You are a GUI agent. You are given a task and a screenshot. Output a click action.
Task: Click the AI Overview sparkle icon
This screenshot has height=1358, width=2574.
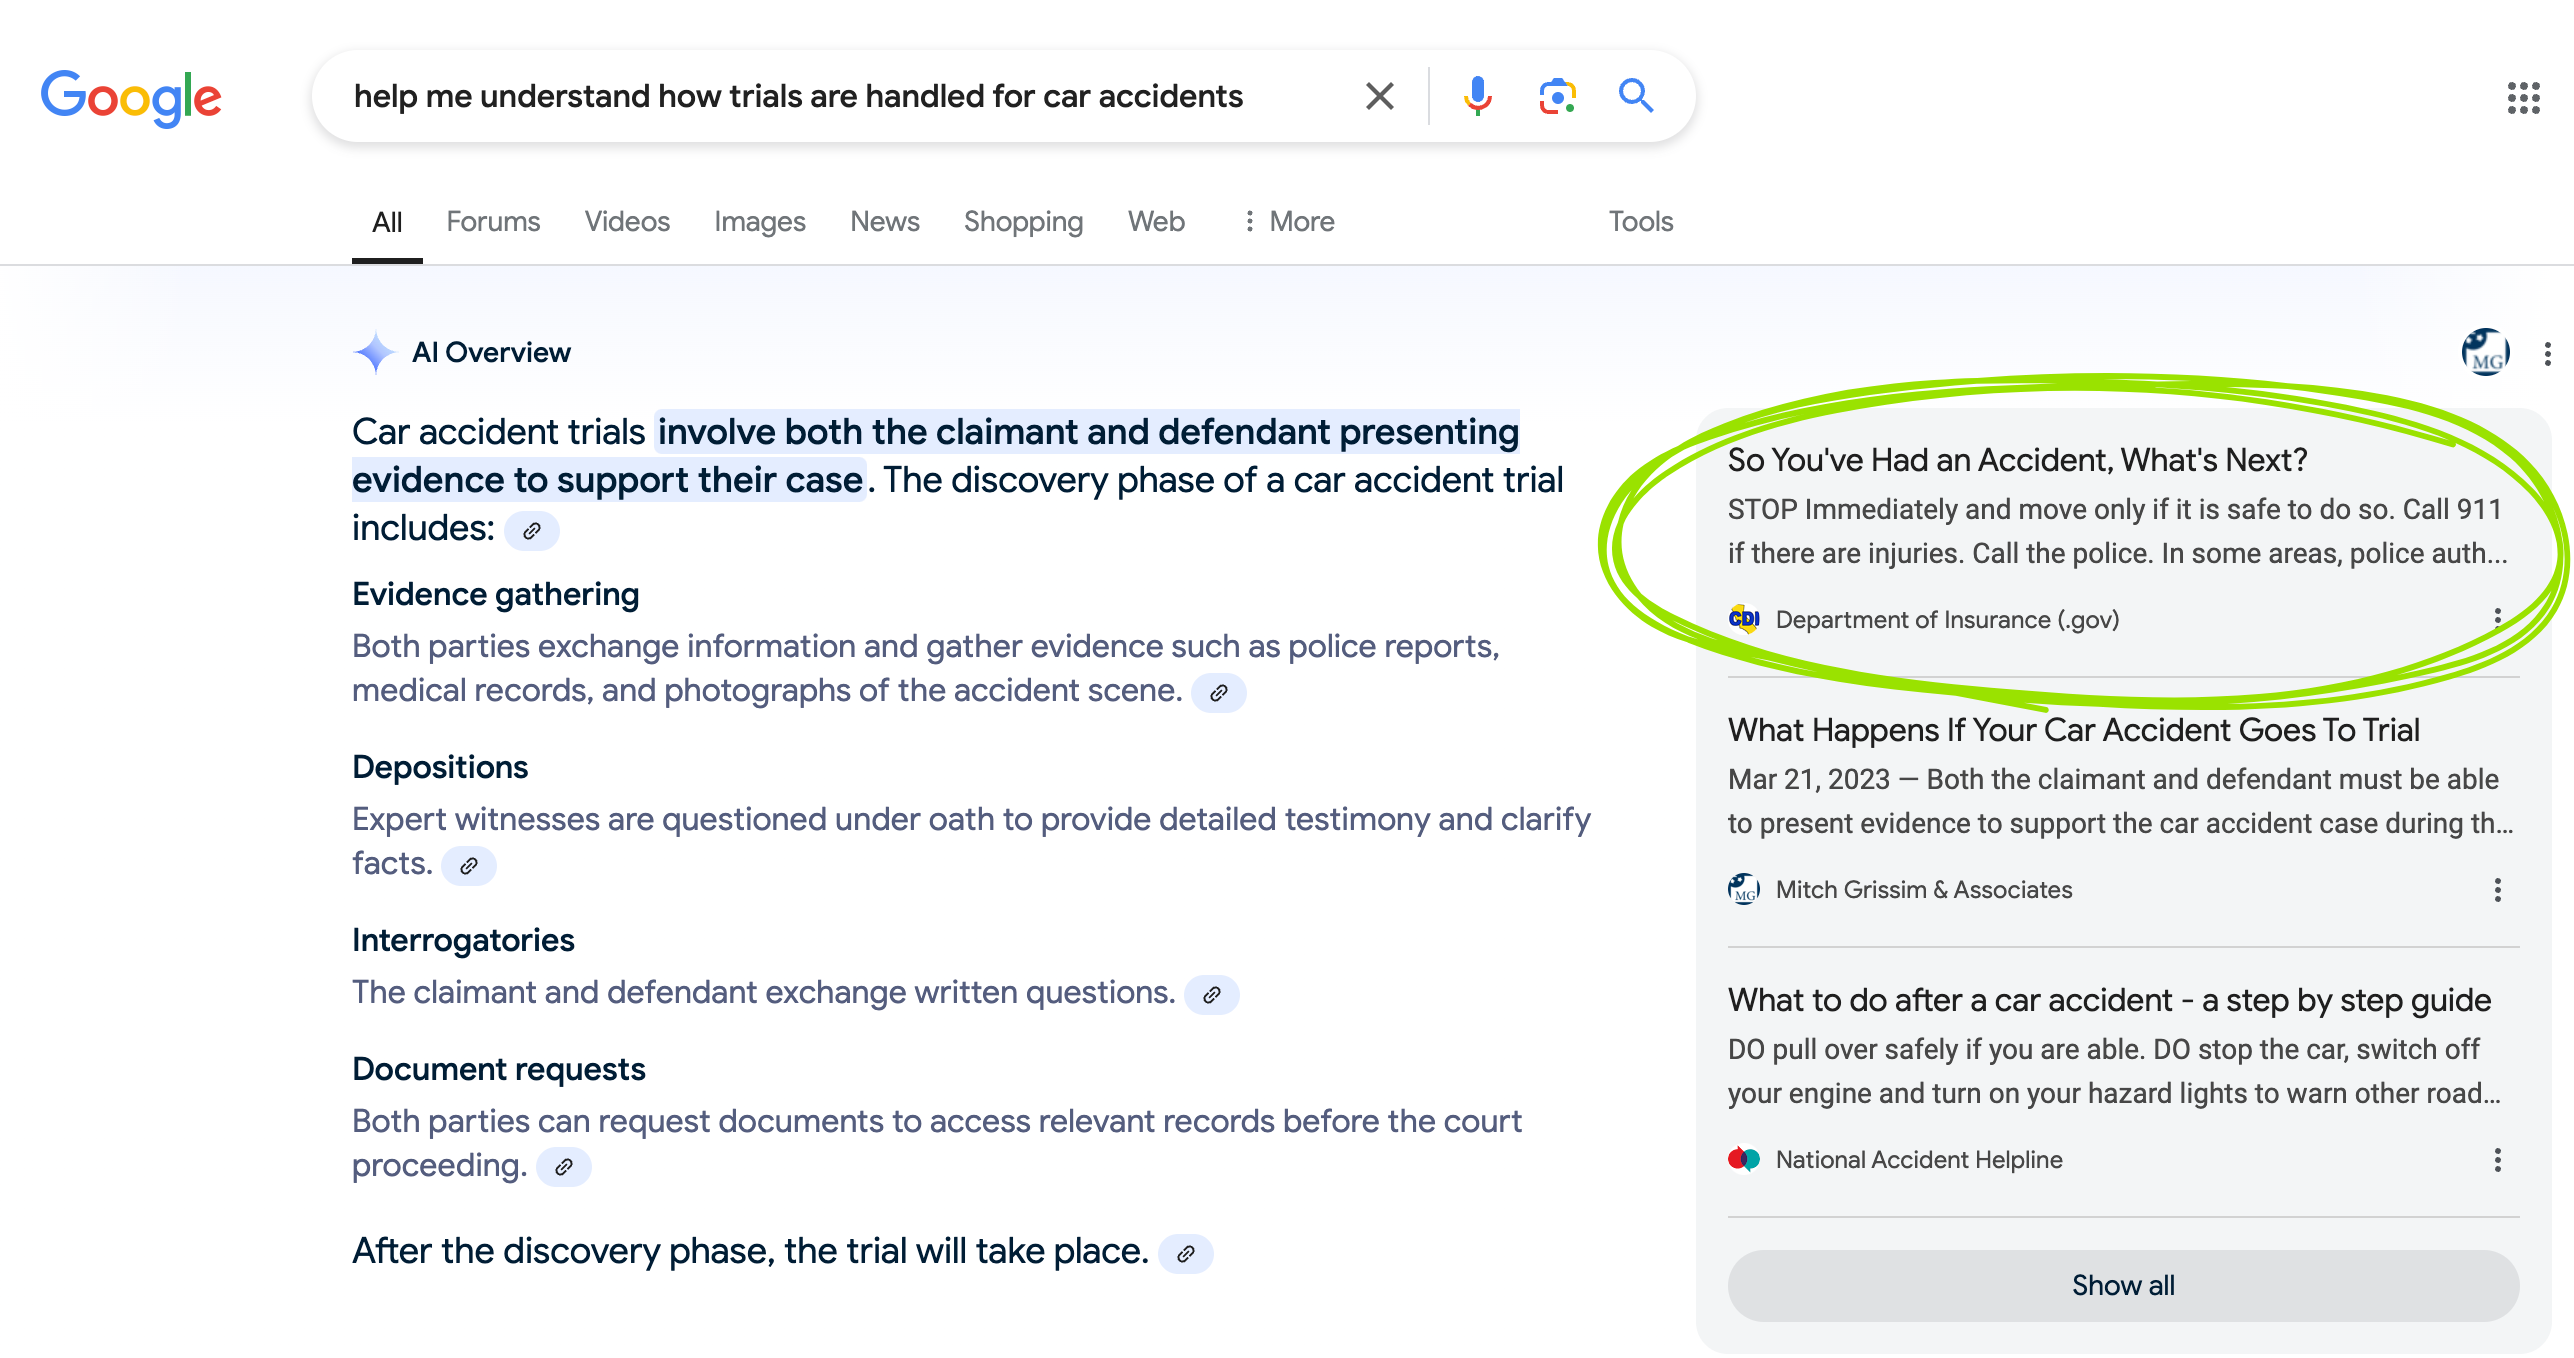375,352
